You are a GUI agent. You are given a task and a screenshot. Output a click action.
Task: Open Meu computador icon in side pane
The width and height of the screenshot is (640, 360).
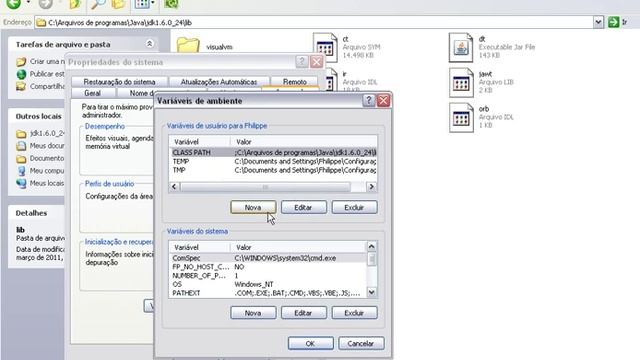point(21,171)
